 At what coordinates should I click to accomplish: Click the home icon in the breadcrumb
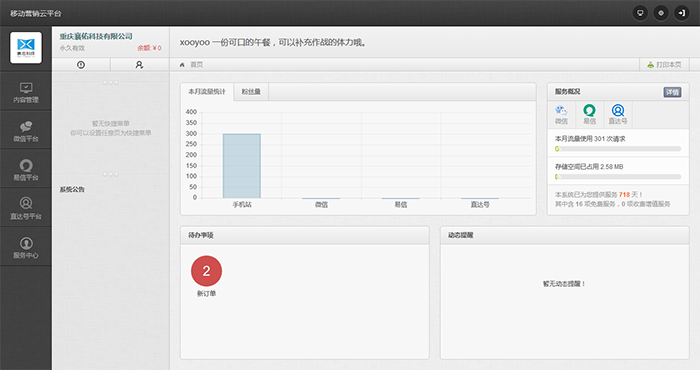click(182, 65)
